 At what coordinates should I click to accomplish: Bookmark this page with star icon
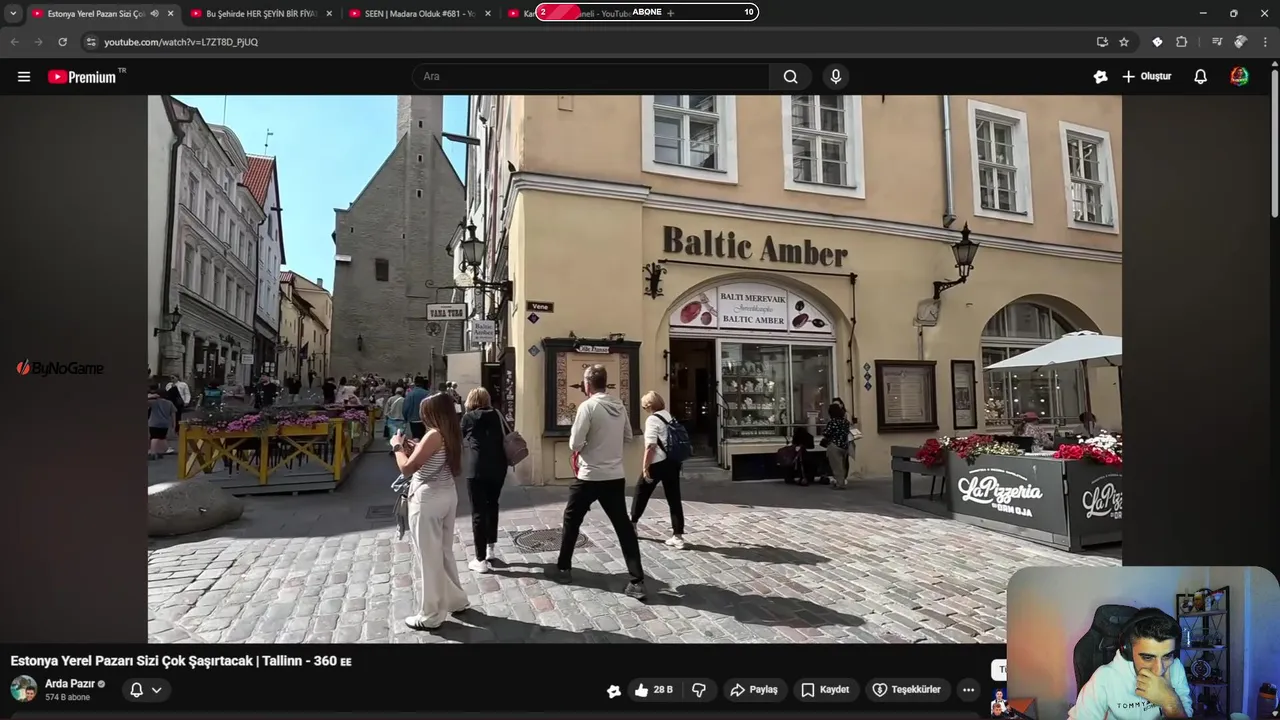click(x=1124, y=42)
